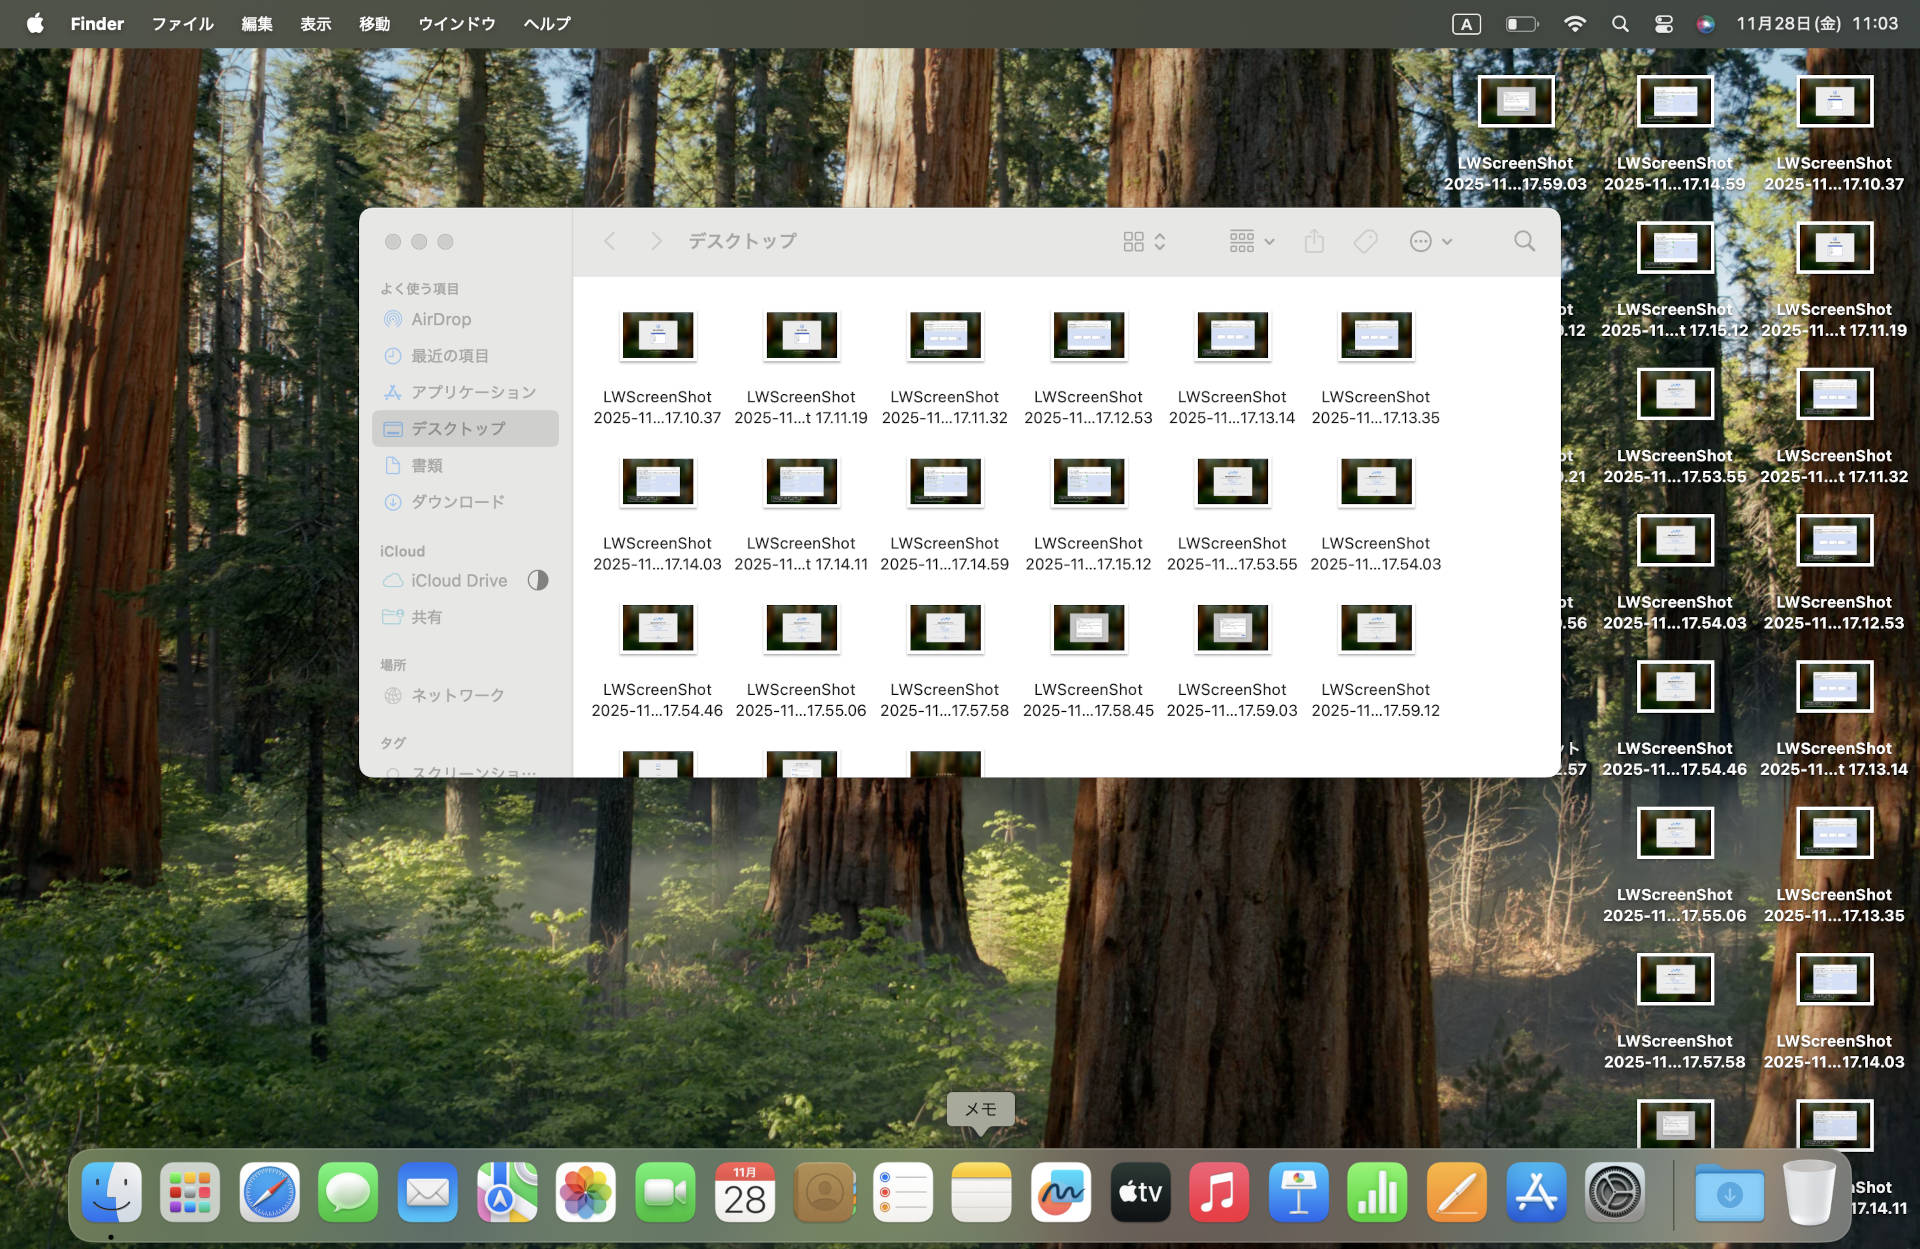1920x1249 pixels.
Task: Open the icon size chevron next to view switcher
Action: click(1160, 240)
